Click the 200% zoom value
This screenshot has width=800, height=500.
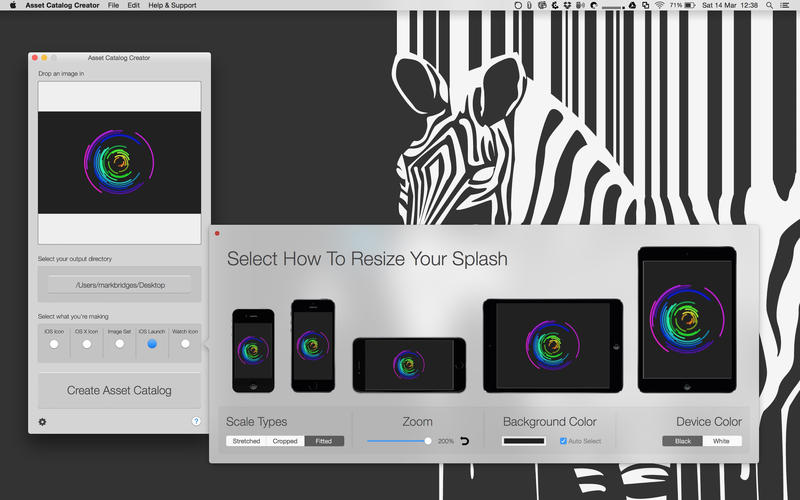point(445,441)
